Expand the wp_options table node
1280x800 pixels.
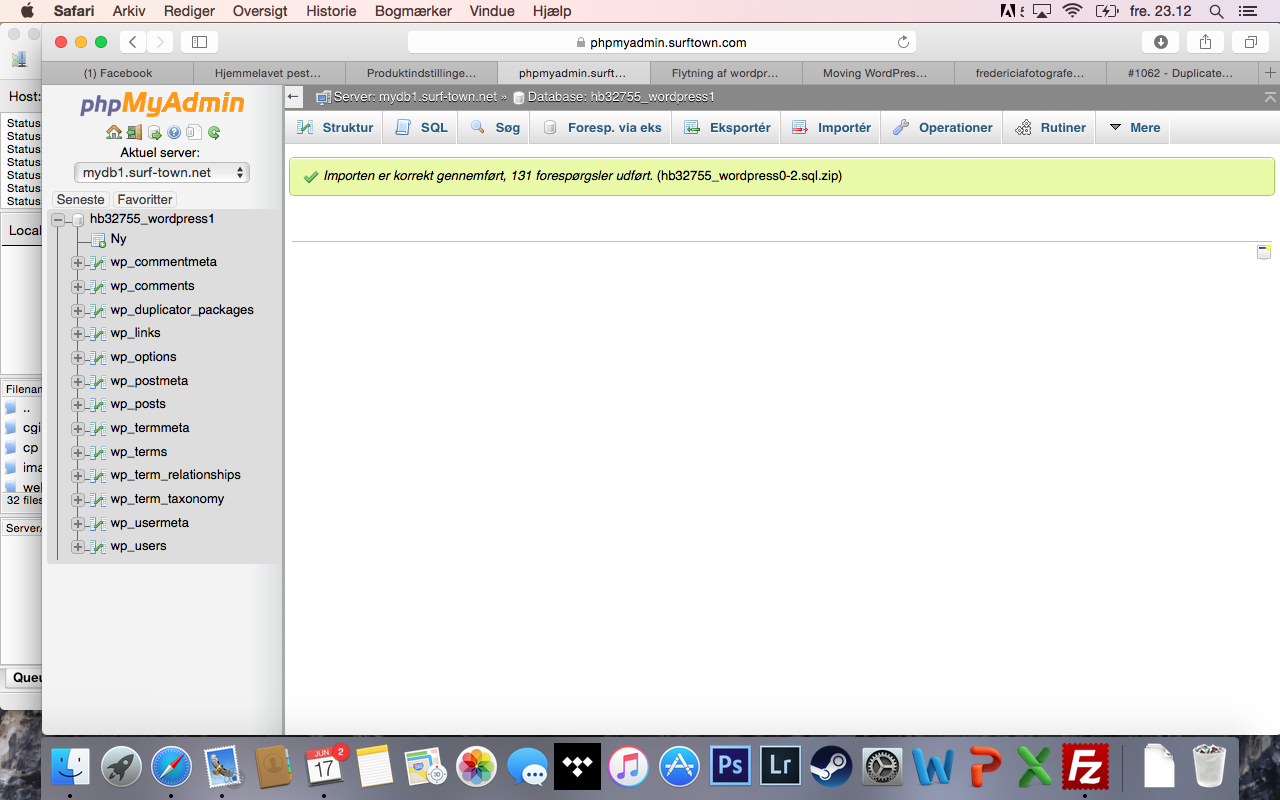click(78, 358)
